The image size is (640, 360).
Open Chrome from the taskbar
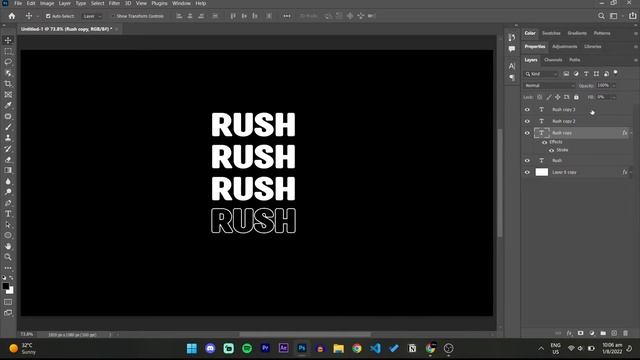[357, 348]
